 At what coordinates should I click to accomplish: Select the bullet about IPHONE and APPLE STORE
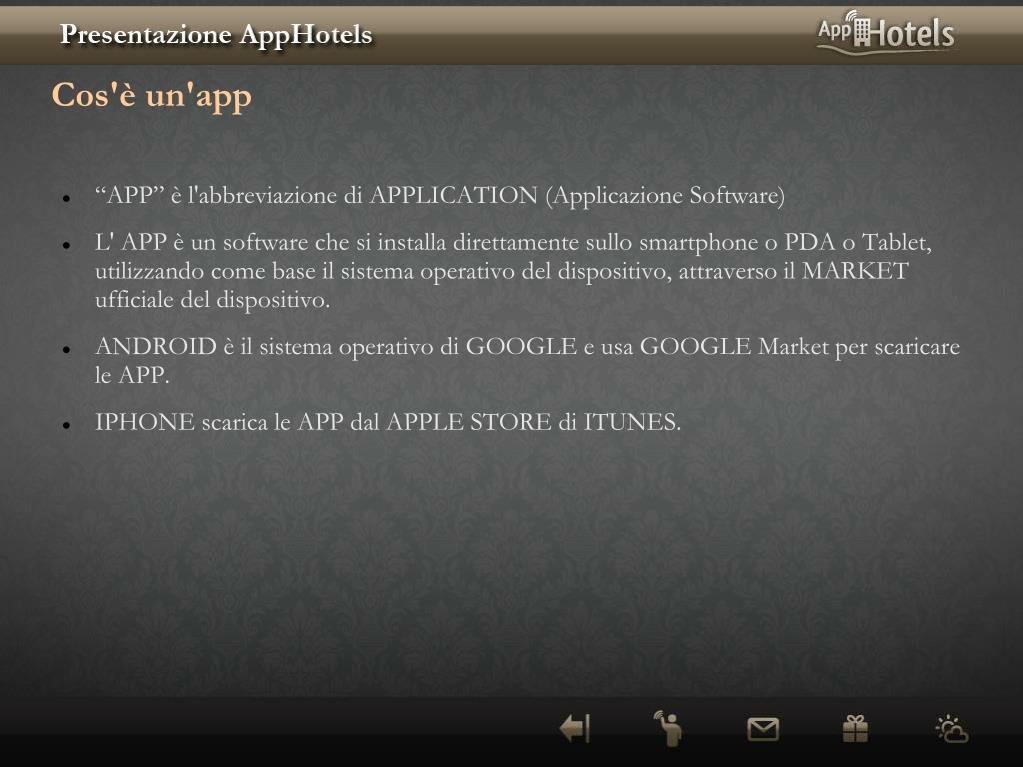388,422
